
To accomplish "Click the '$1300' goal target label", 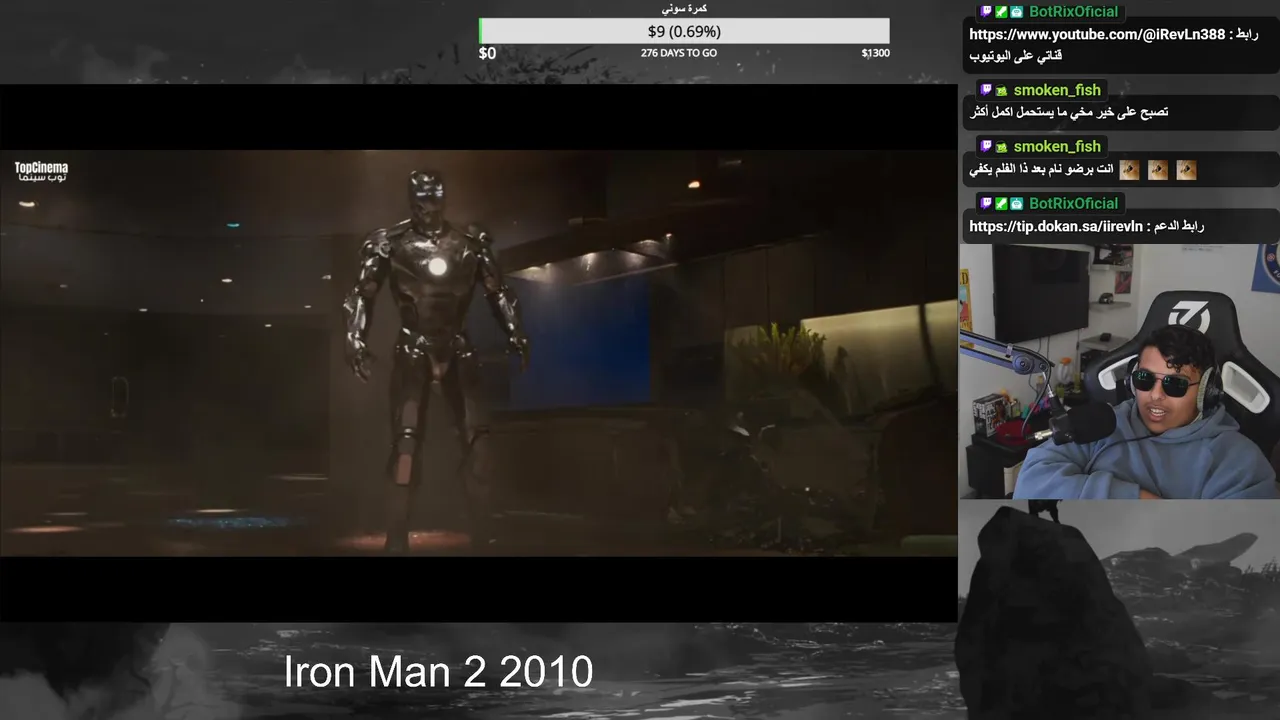I will pyautogui.click(x=875, y=53).
